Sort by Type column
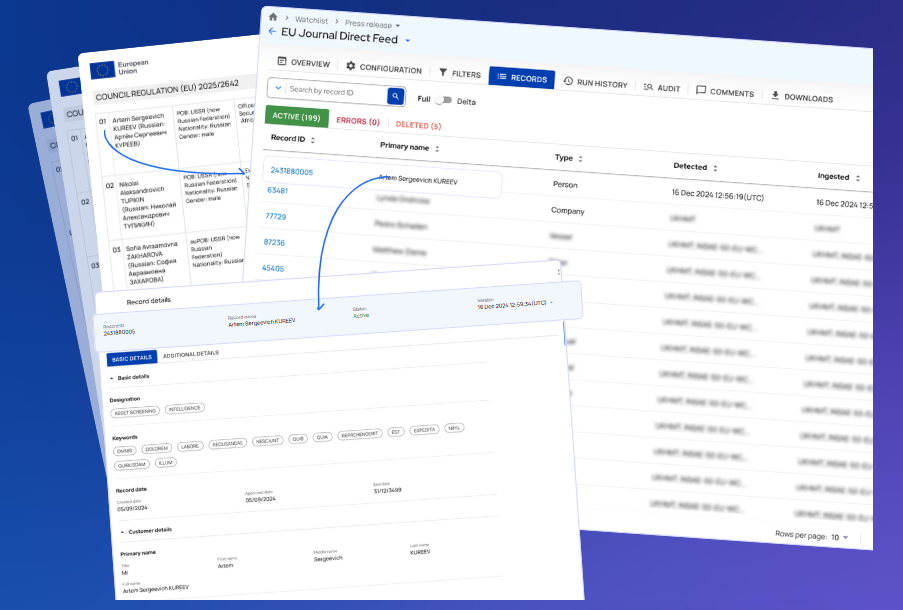This screenshot has height=610, width=903. point(580,159)
